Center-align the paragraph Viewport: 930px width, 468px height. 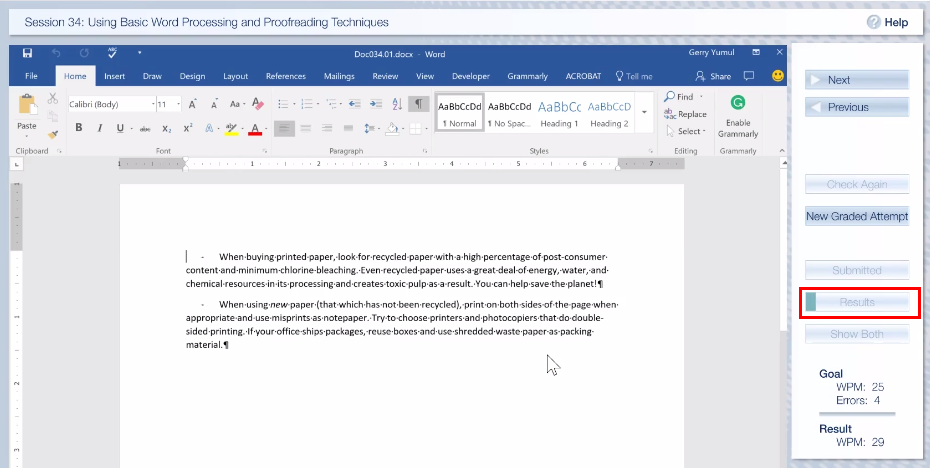[305, 128]
